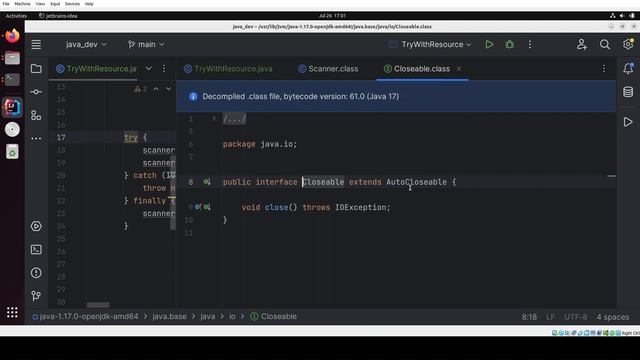This screenshot has height=360, width=640.
Task: Click the try keyword on line 17
Action: click(x=131, y=138)
